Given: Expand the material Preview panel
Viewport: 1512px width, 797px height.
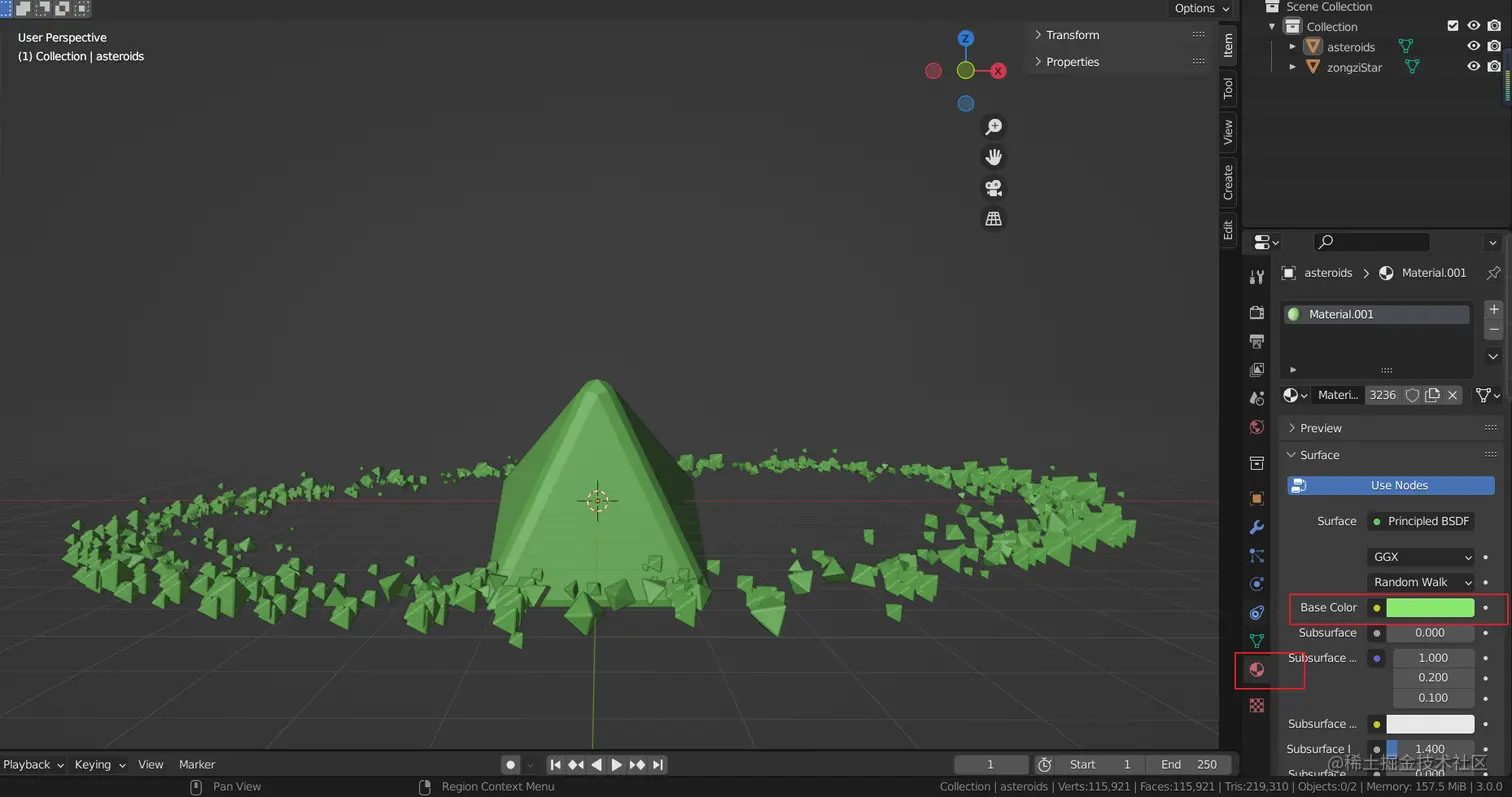Looking at the screenshot, I should (x=1391, y=428).
